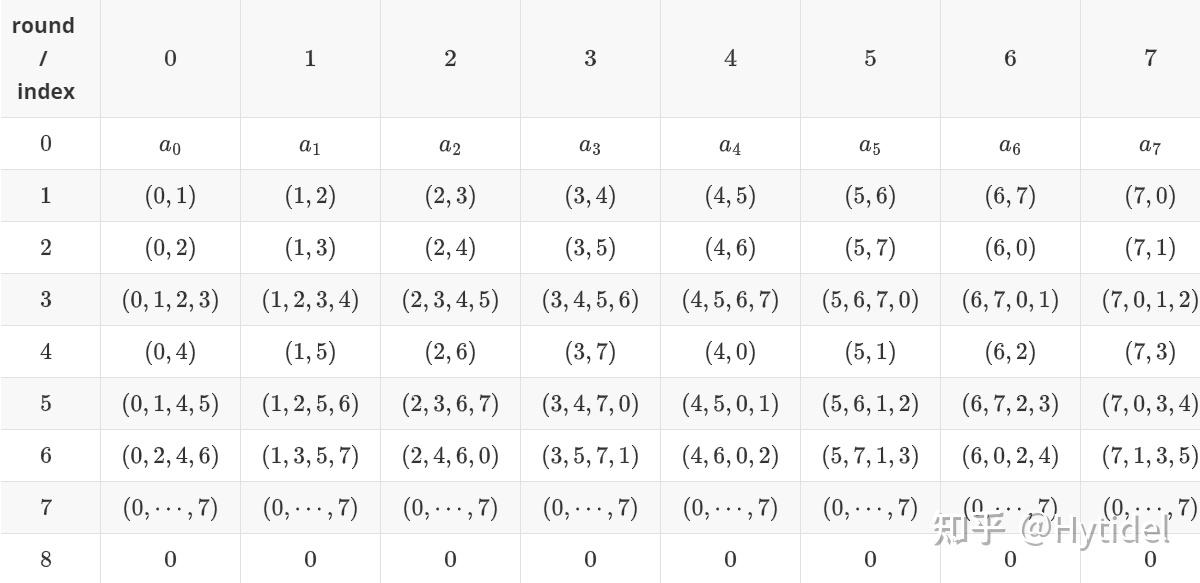
Task: Select the (0,1,2,3) cell
Action: tap(170, 300)
